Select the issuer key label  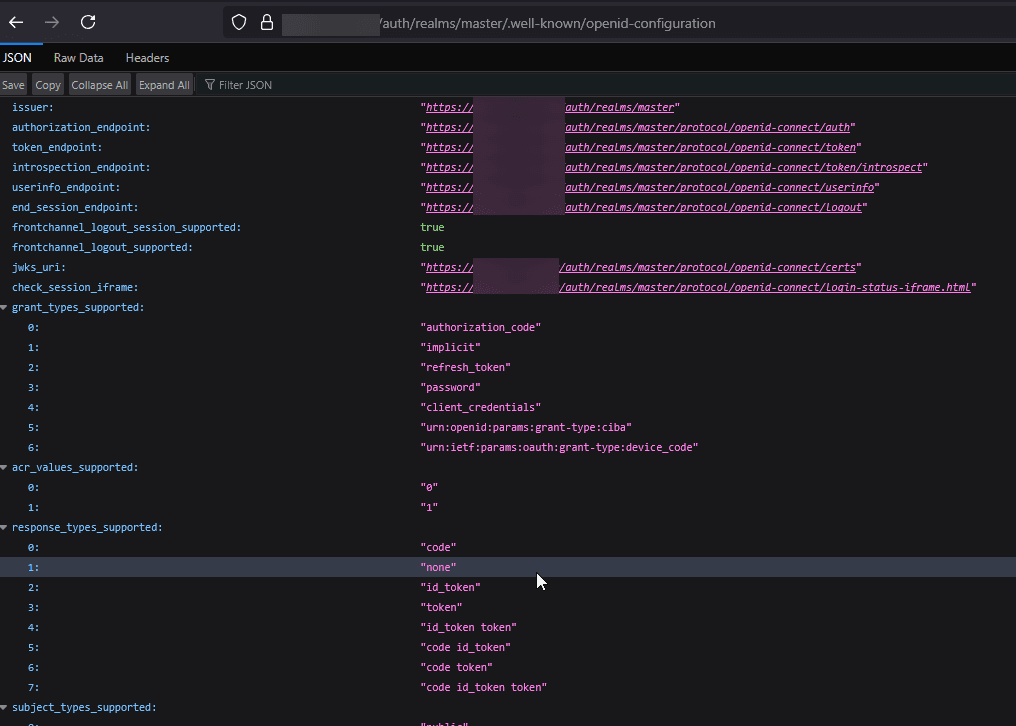tap(32, 108)
